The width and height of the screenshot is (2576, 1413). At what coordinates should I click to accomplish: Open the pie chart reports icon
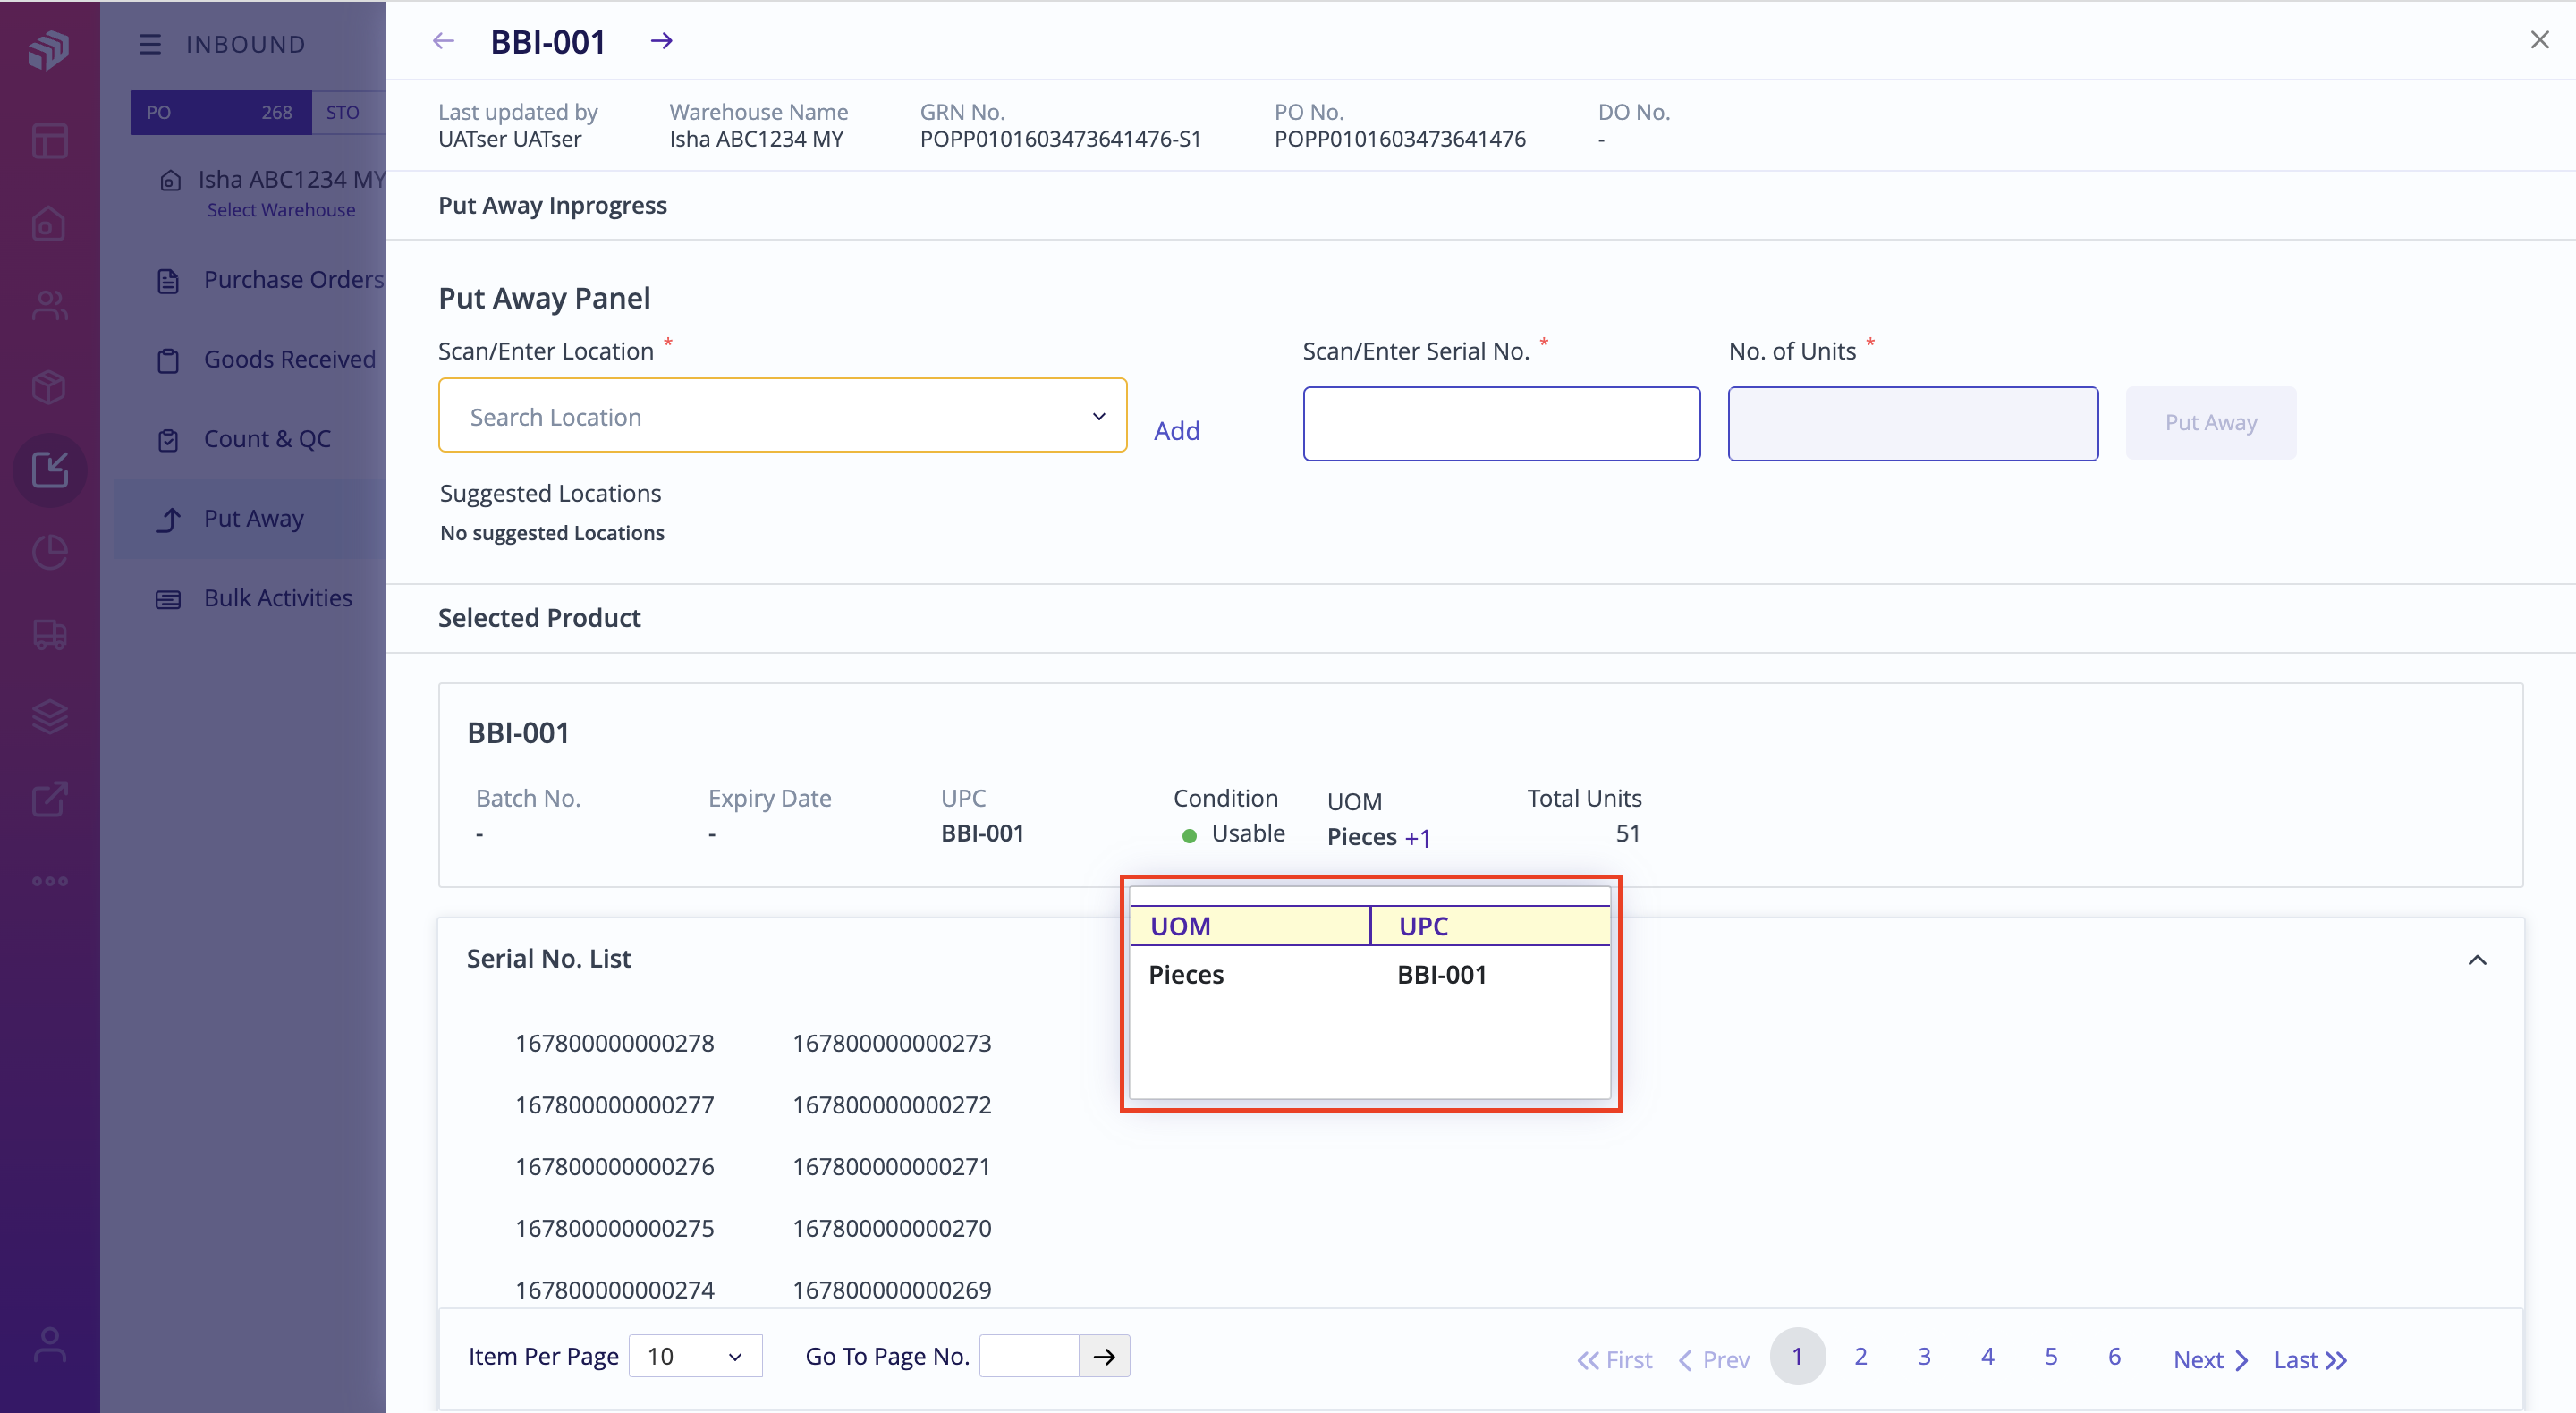pyautogui.click(x=49, y=551)
